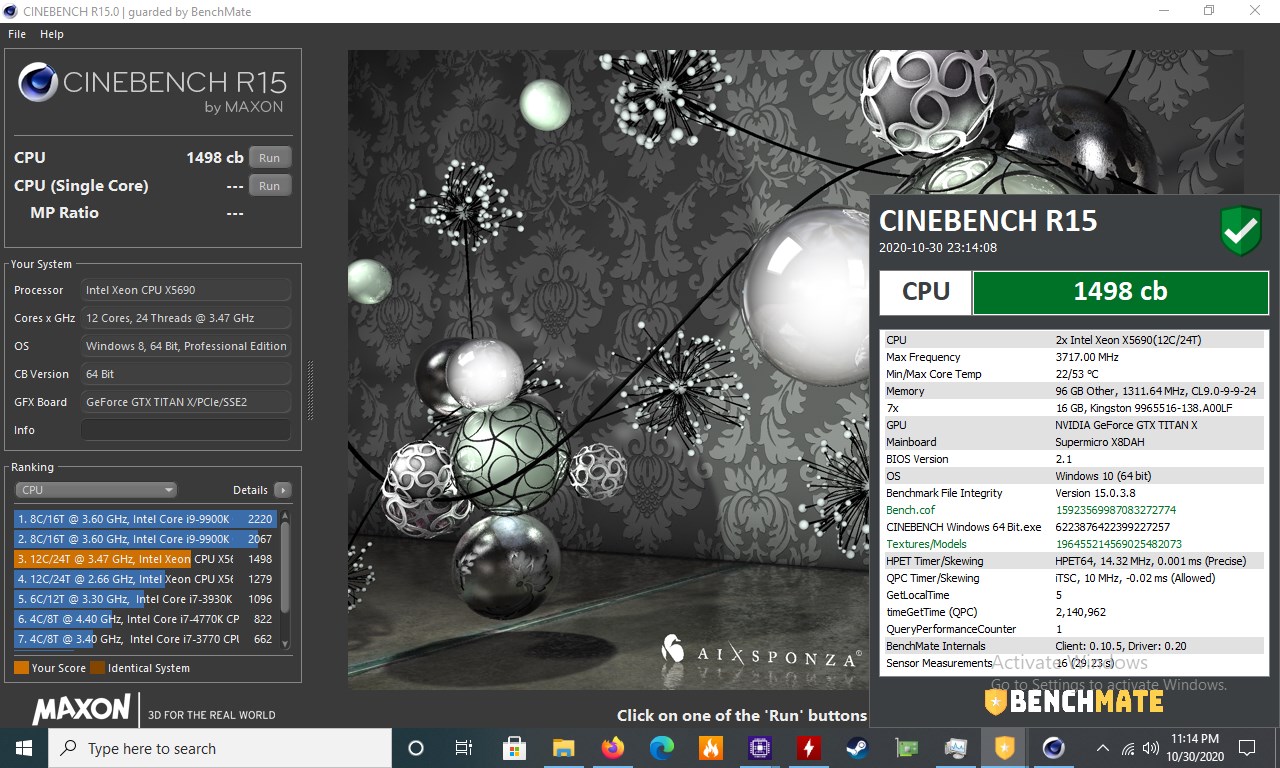
Task: Click the Cinebench logo sphere icon
Action: pyautogui.click(x=38, y=82)
